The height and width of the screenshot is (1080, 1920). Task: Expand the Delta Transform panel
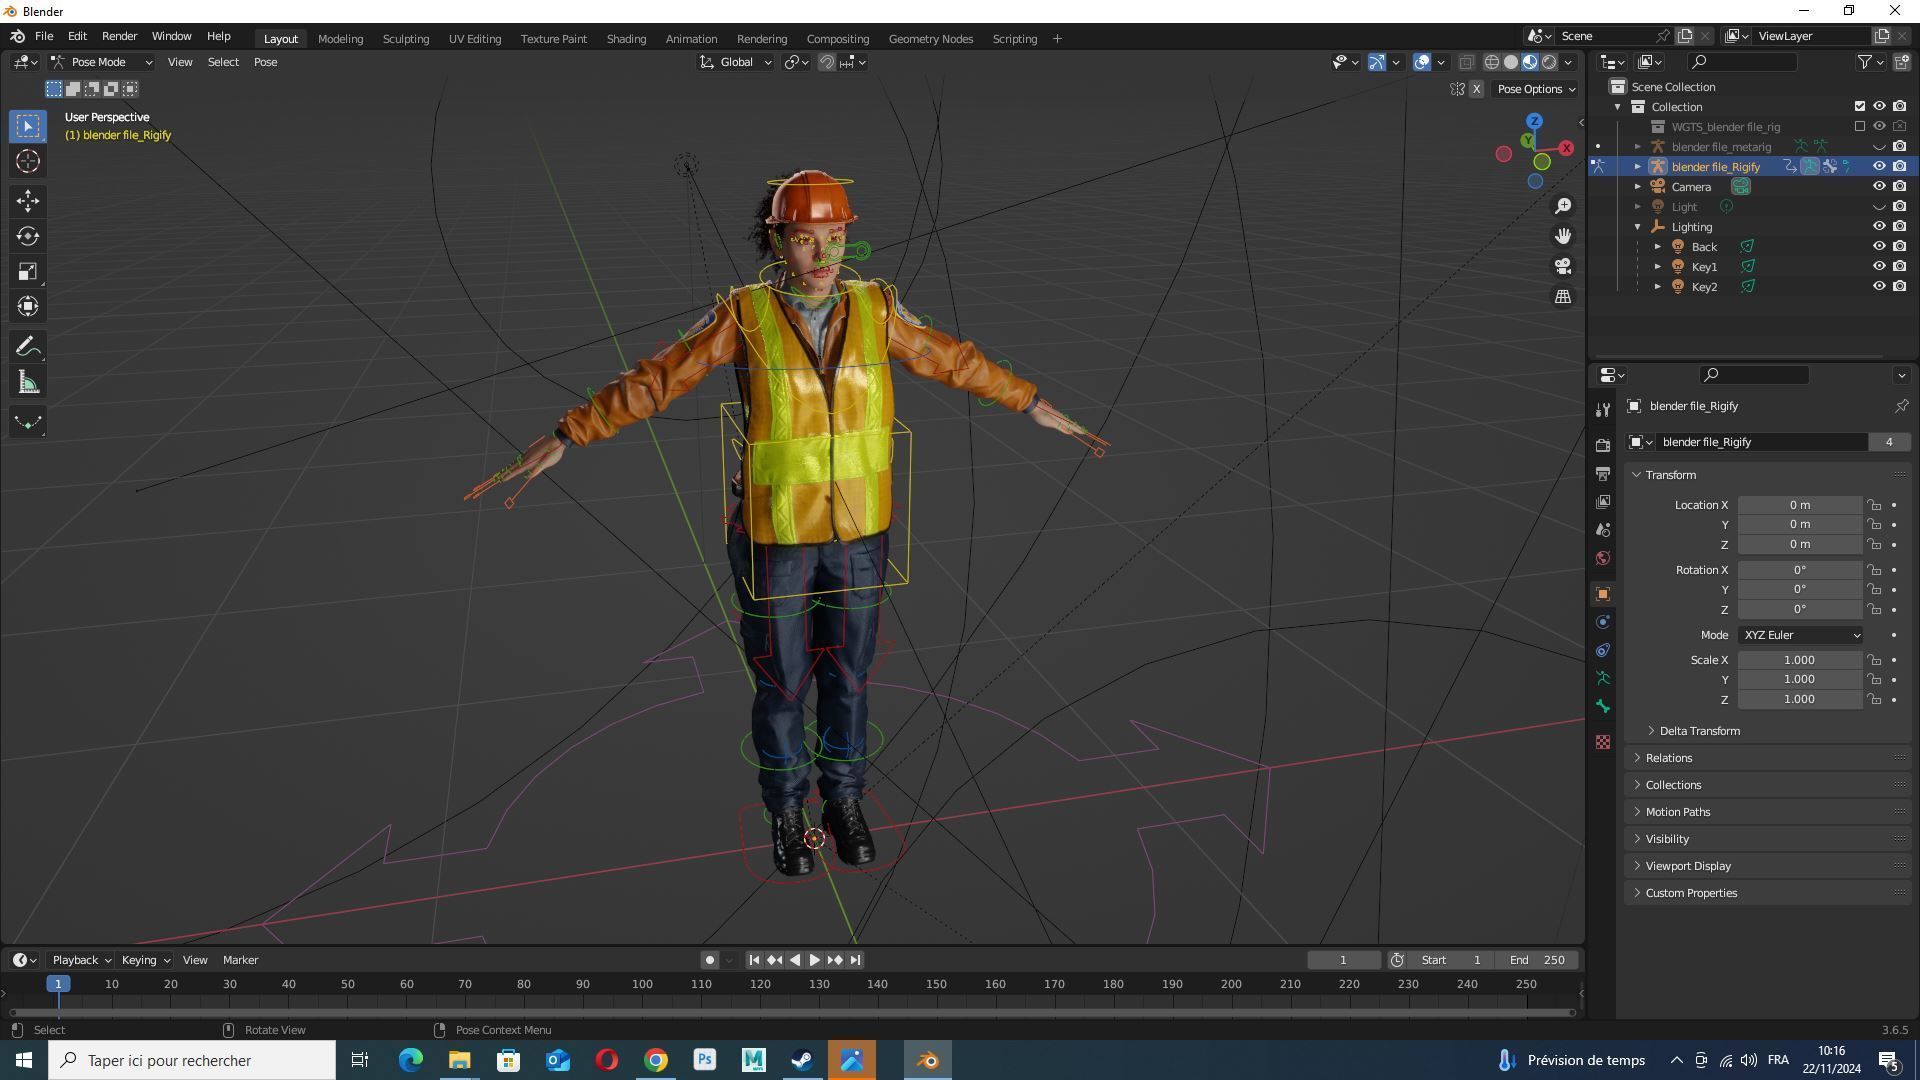pyautogui.click(x=1699, y=731)
